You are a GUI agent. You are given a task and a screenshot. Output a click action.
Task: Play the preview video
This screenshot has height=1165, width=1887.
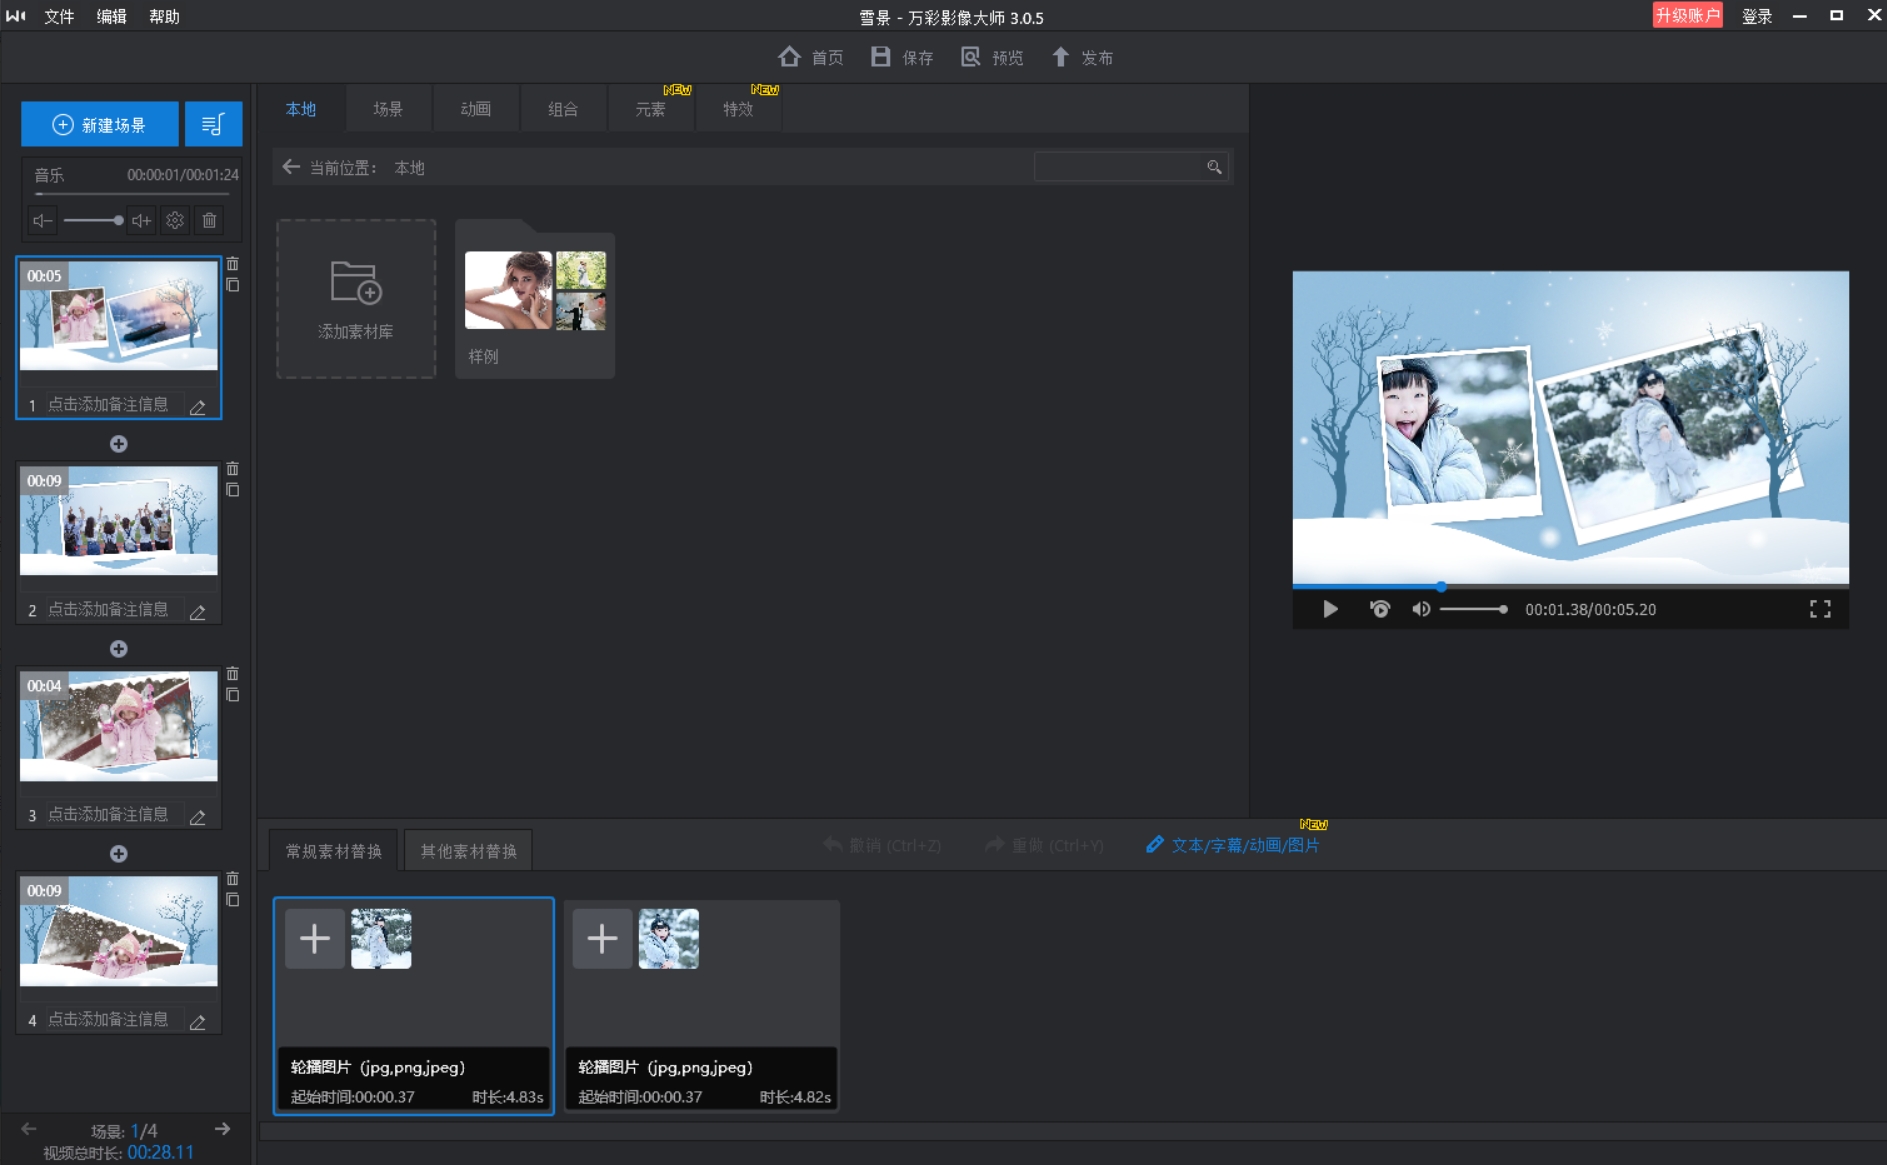(1330, 609)
